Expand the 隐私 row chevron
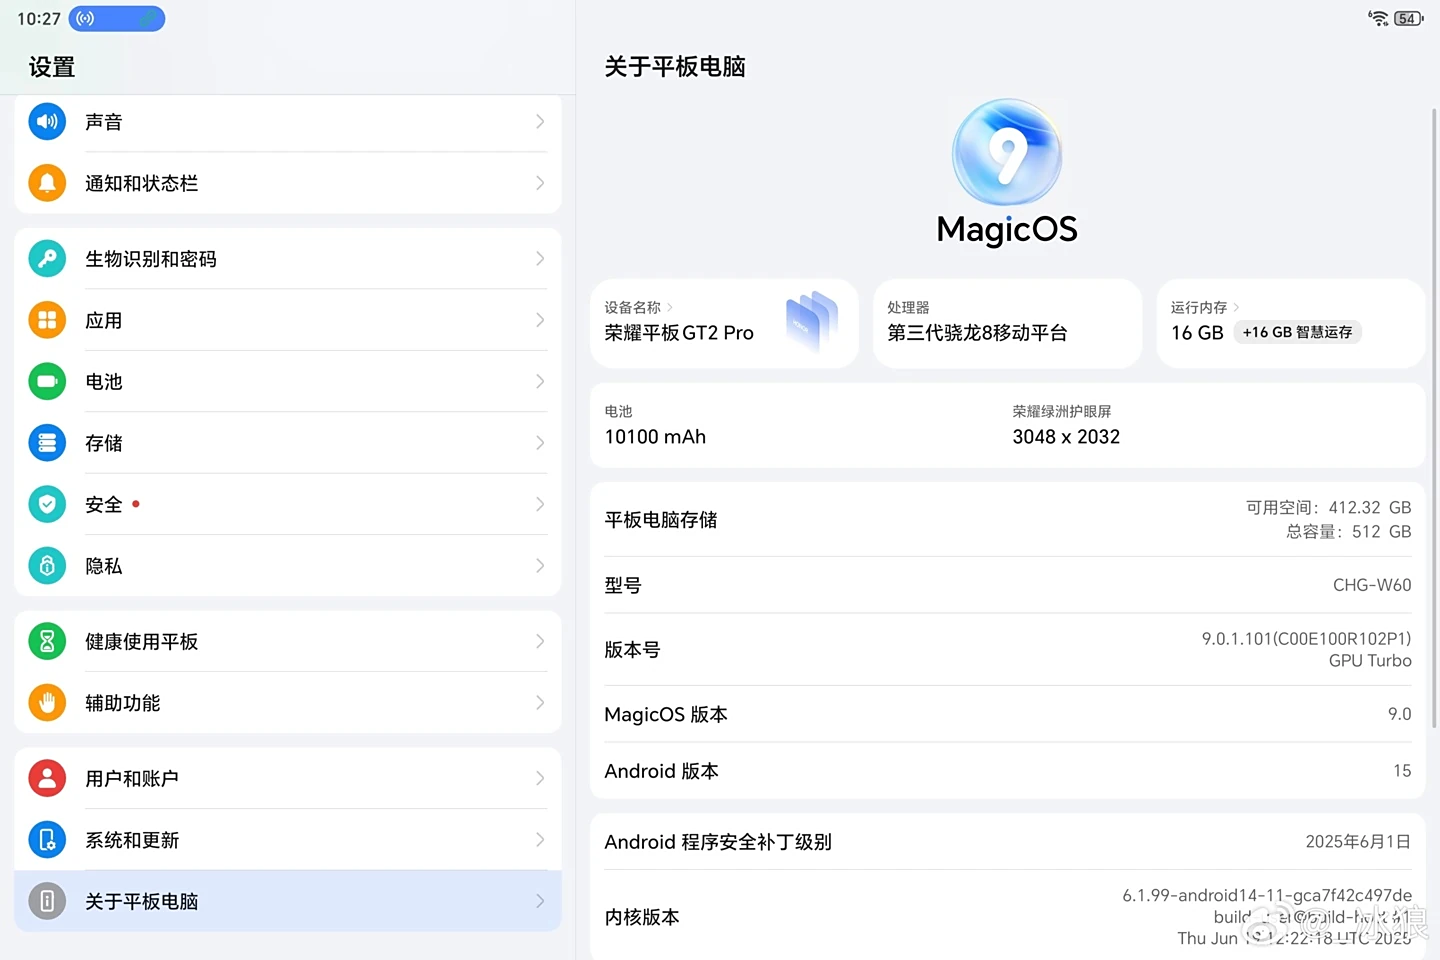1440x960 pixels. [x=540, y=566]
